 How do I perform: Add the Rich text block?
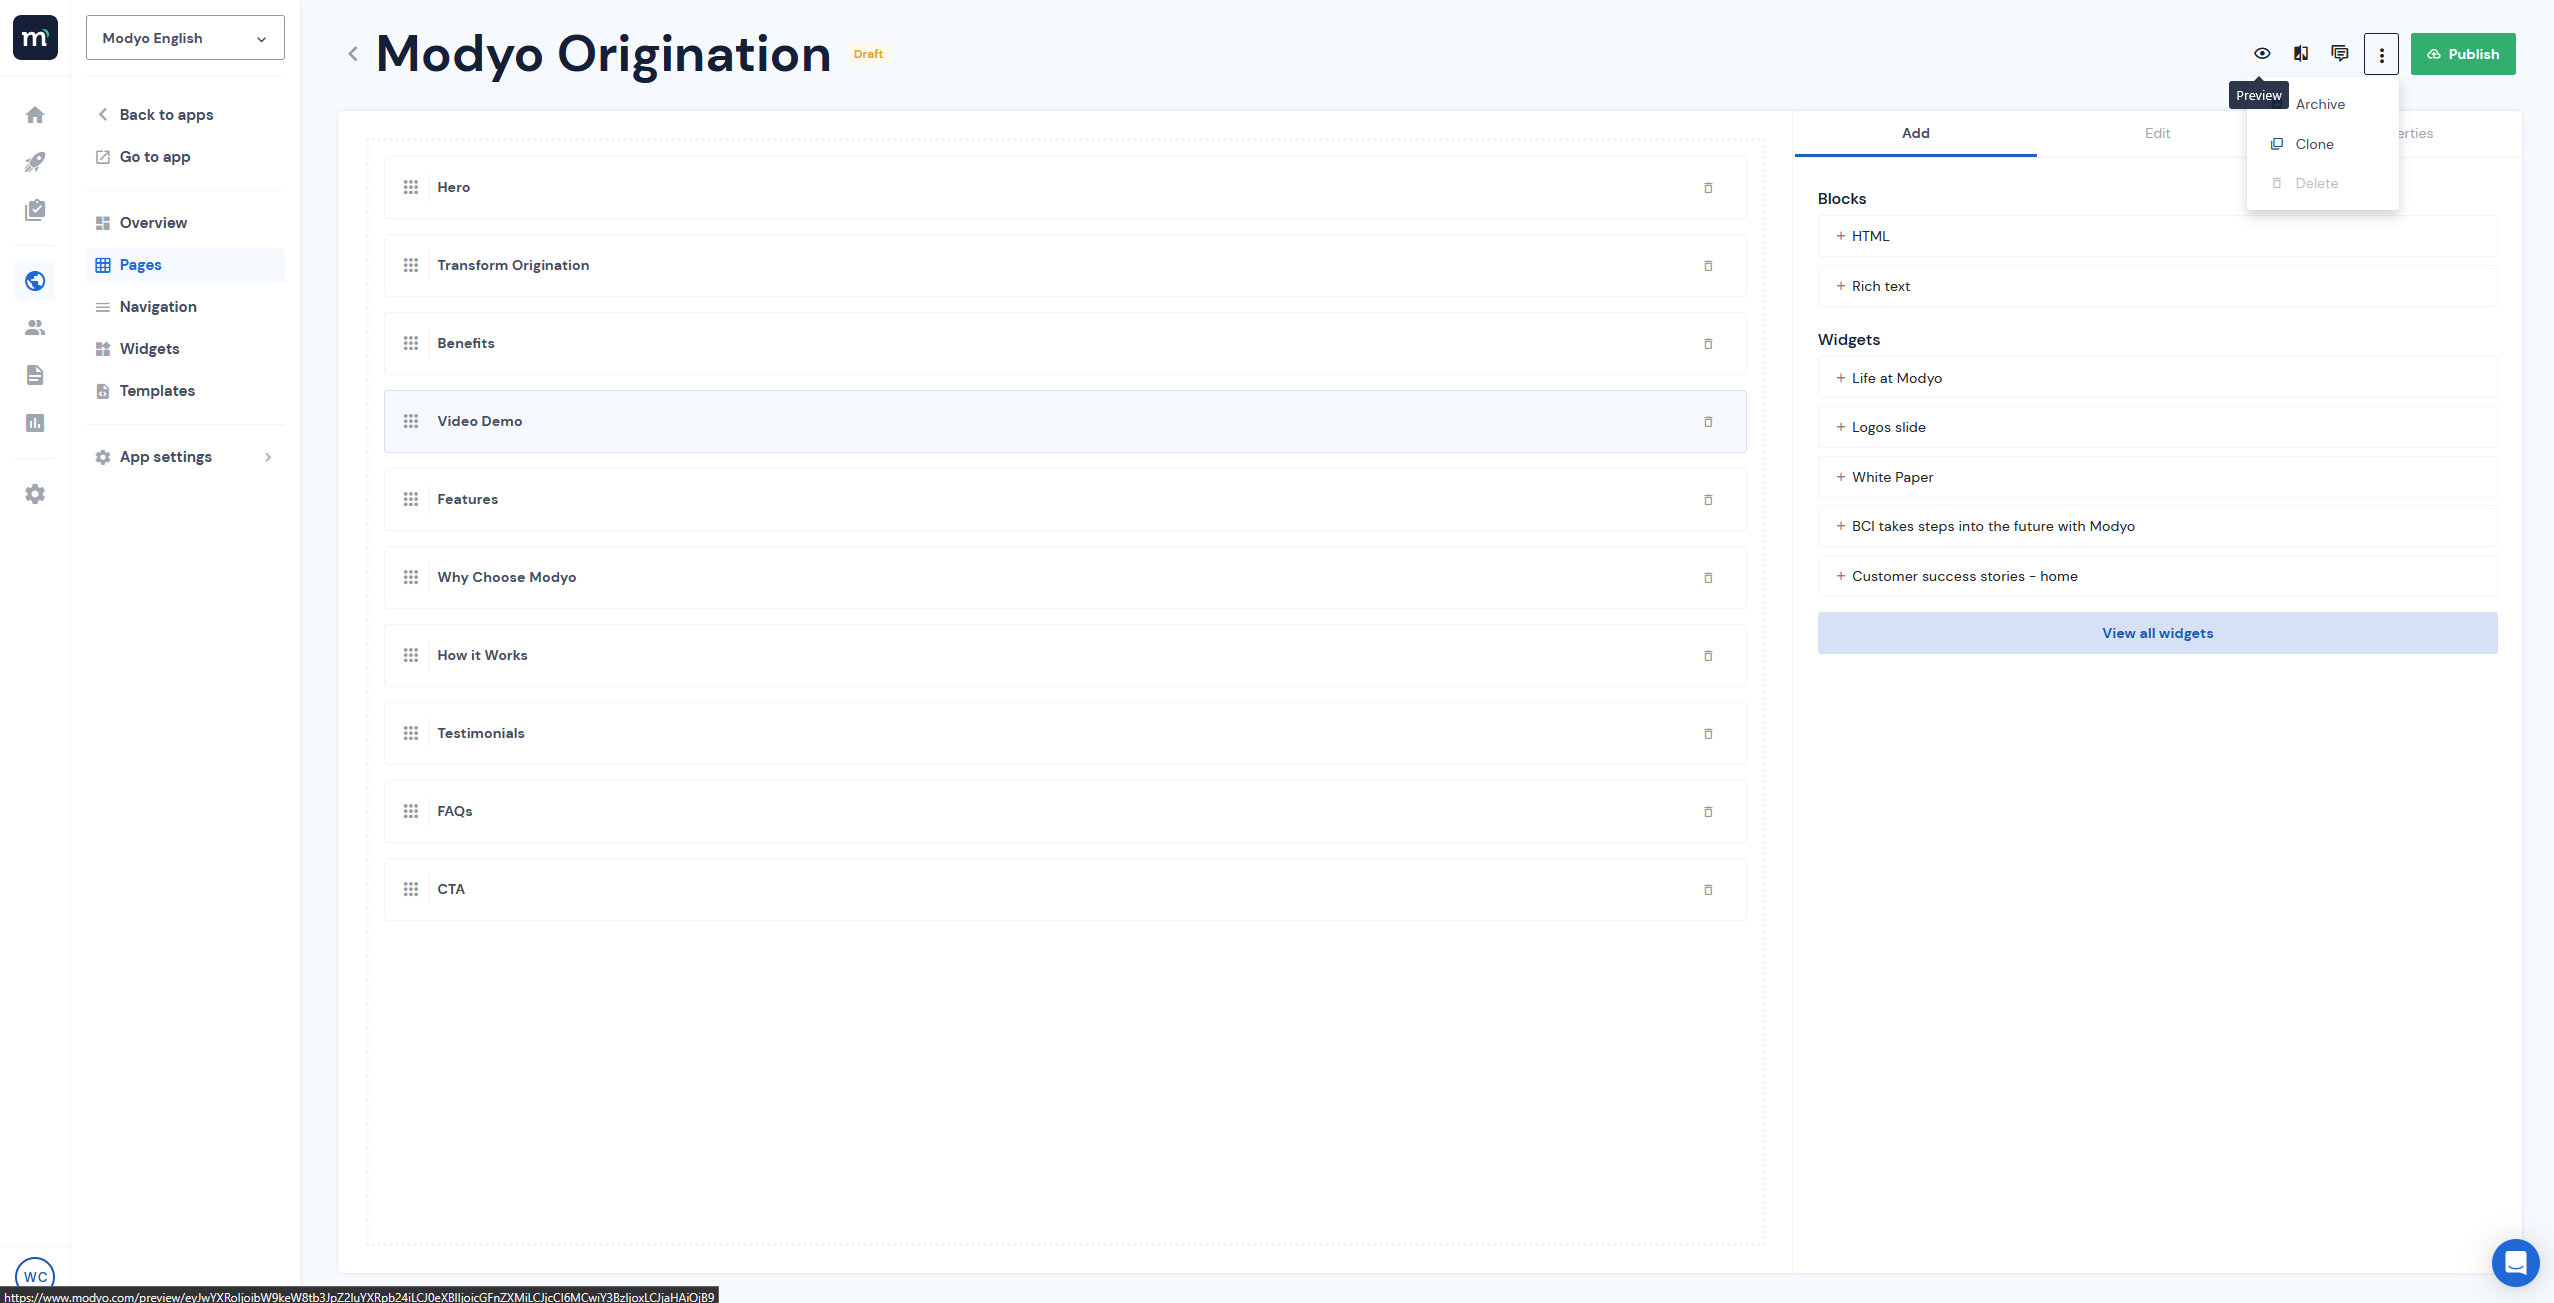1880,286
